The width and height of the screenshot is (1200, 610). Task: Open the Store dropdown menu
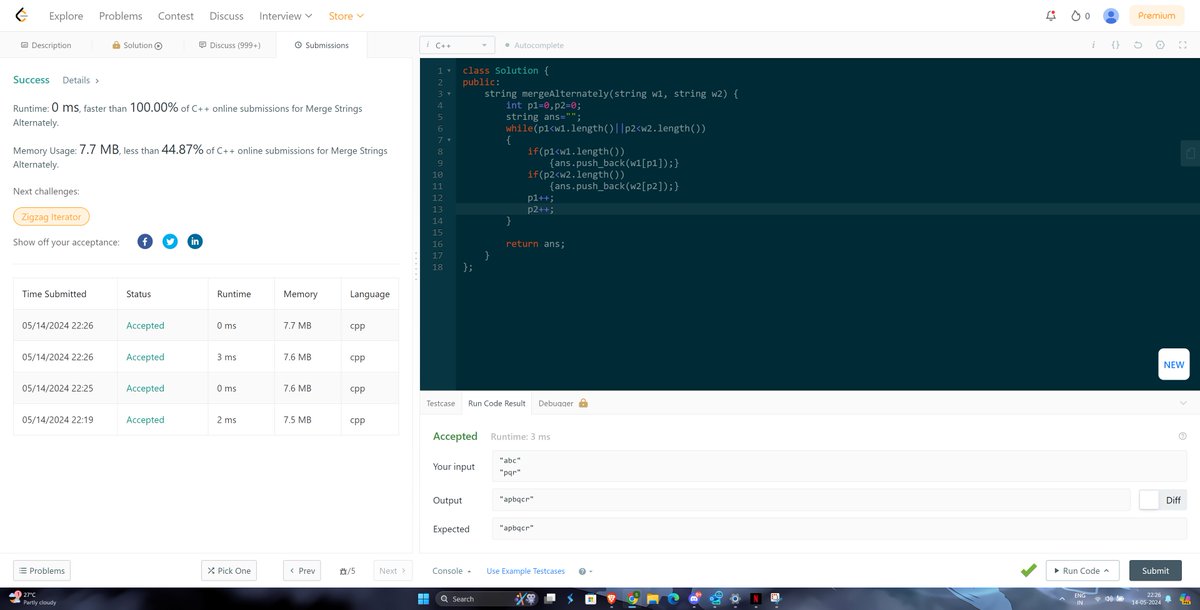(346, 16)
